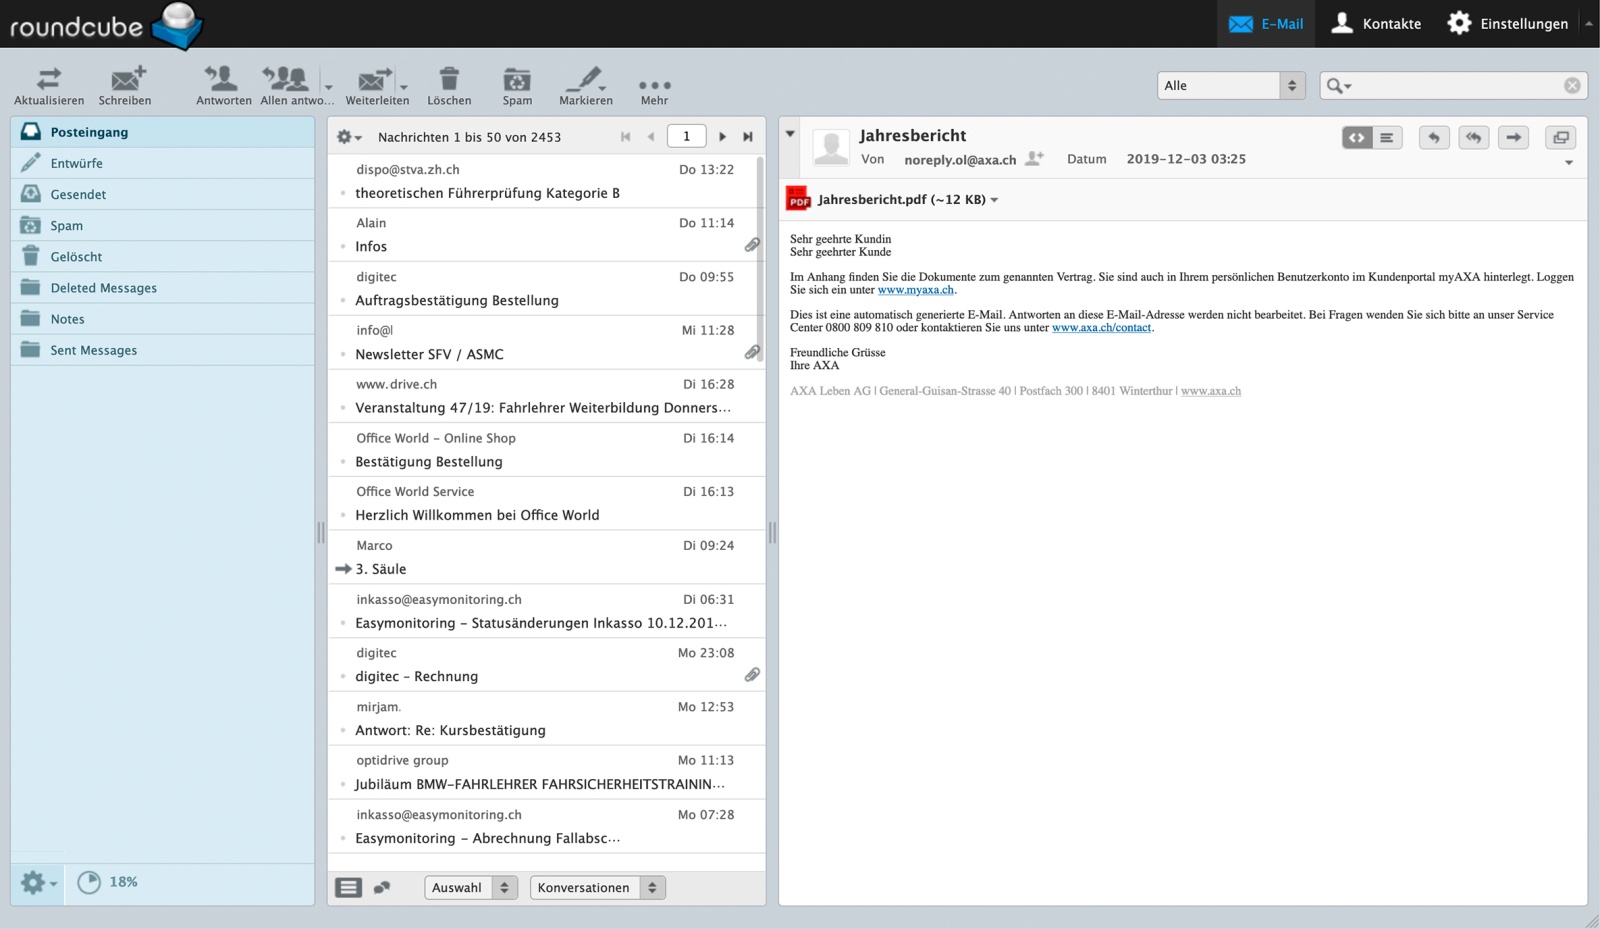Open the Kontakte tab
The height and width of the screenshot is (929, 1600).
(1376, 24)
